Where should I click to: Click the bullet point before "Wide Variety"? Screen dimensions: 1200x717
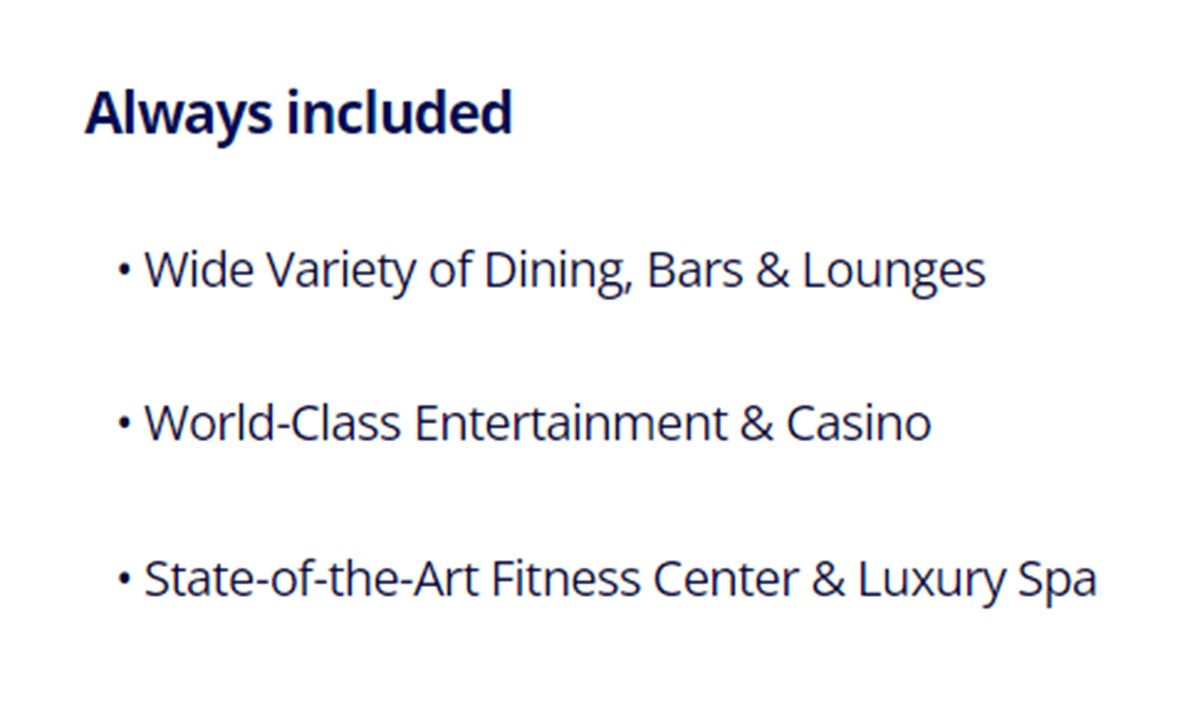(x=125, y=270)
